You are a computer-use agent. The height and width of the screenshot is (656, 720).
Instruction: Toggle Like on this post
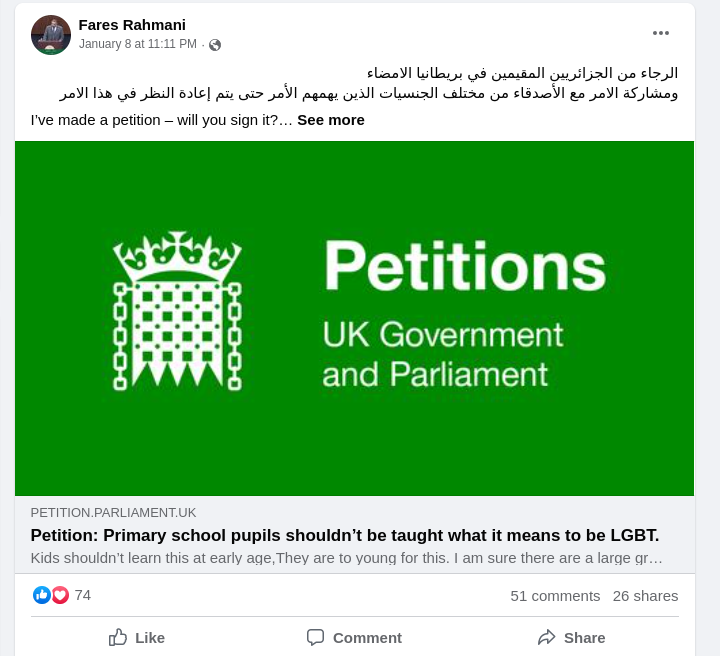(137, 637)
